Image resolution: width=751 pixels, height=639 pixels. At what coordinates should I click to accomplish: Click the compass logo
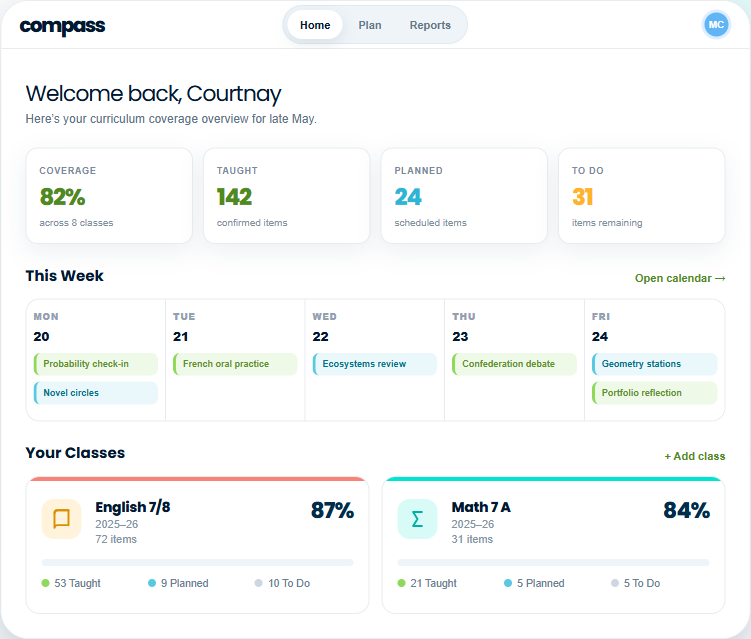click(x=62, y=26)
